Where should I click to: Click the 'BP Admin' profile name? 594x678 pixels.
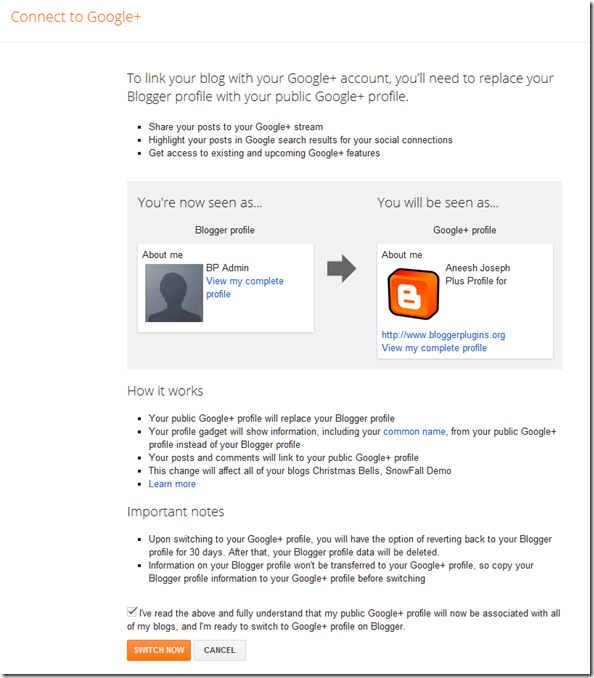(227, 268)
